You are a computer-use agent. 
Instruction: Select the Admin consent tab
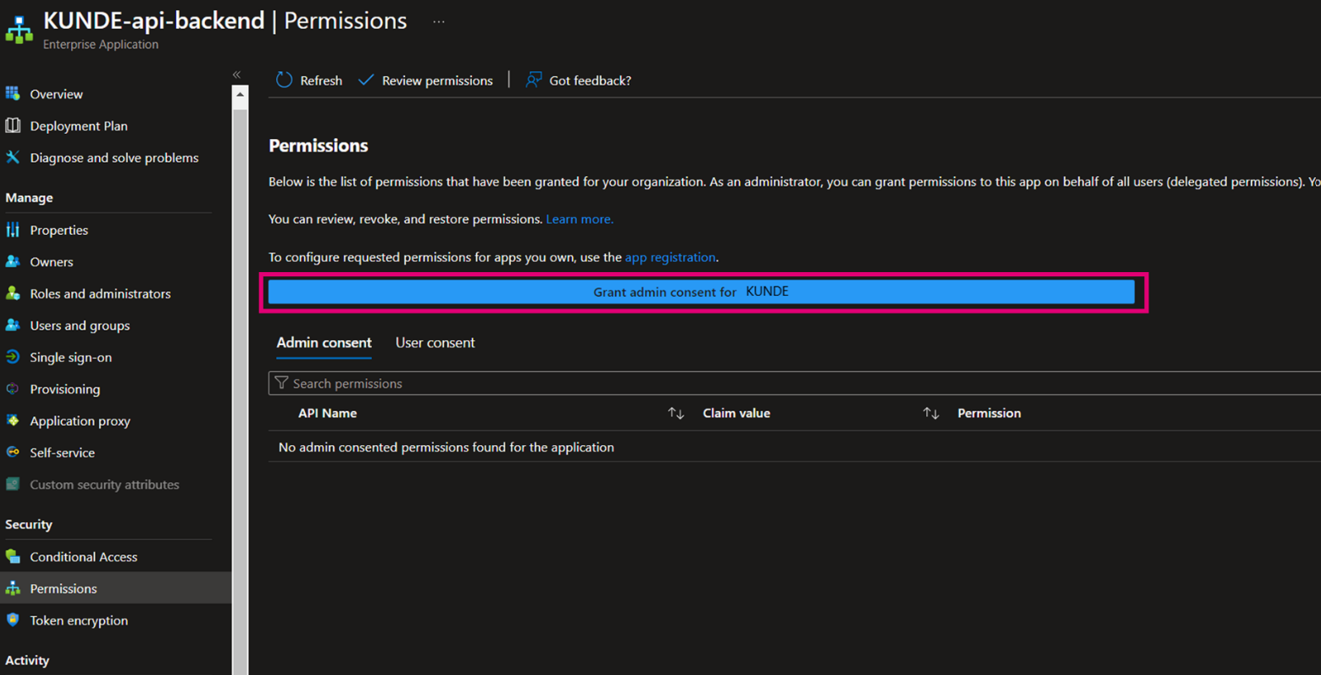click(324, 343)
